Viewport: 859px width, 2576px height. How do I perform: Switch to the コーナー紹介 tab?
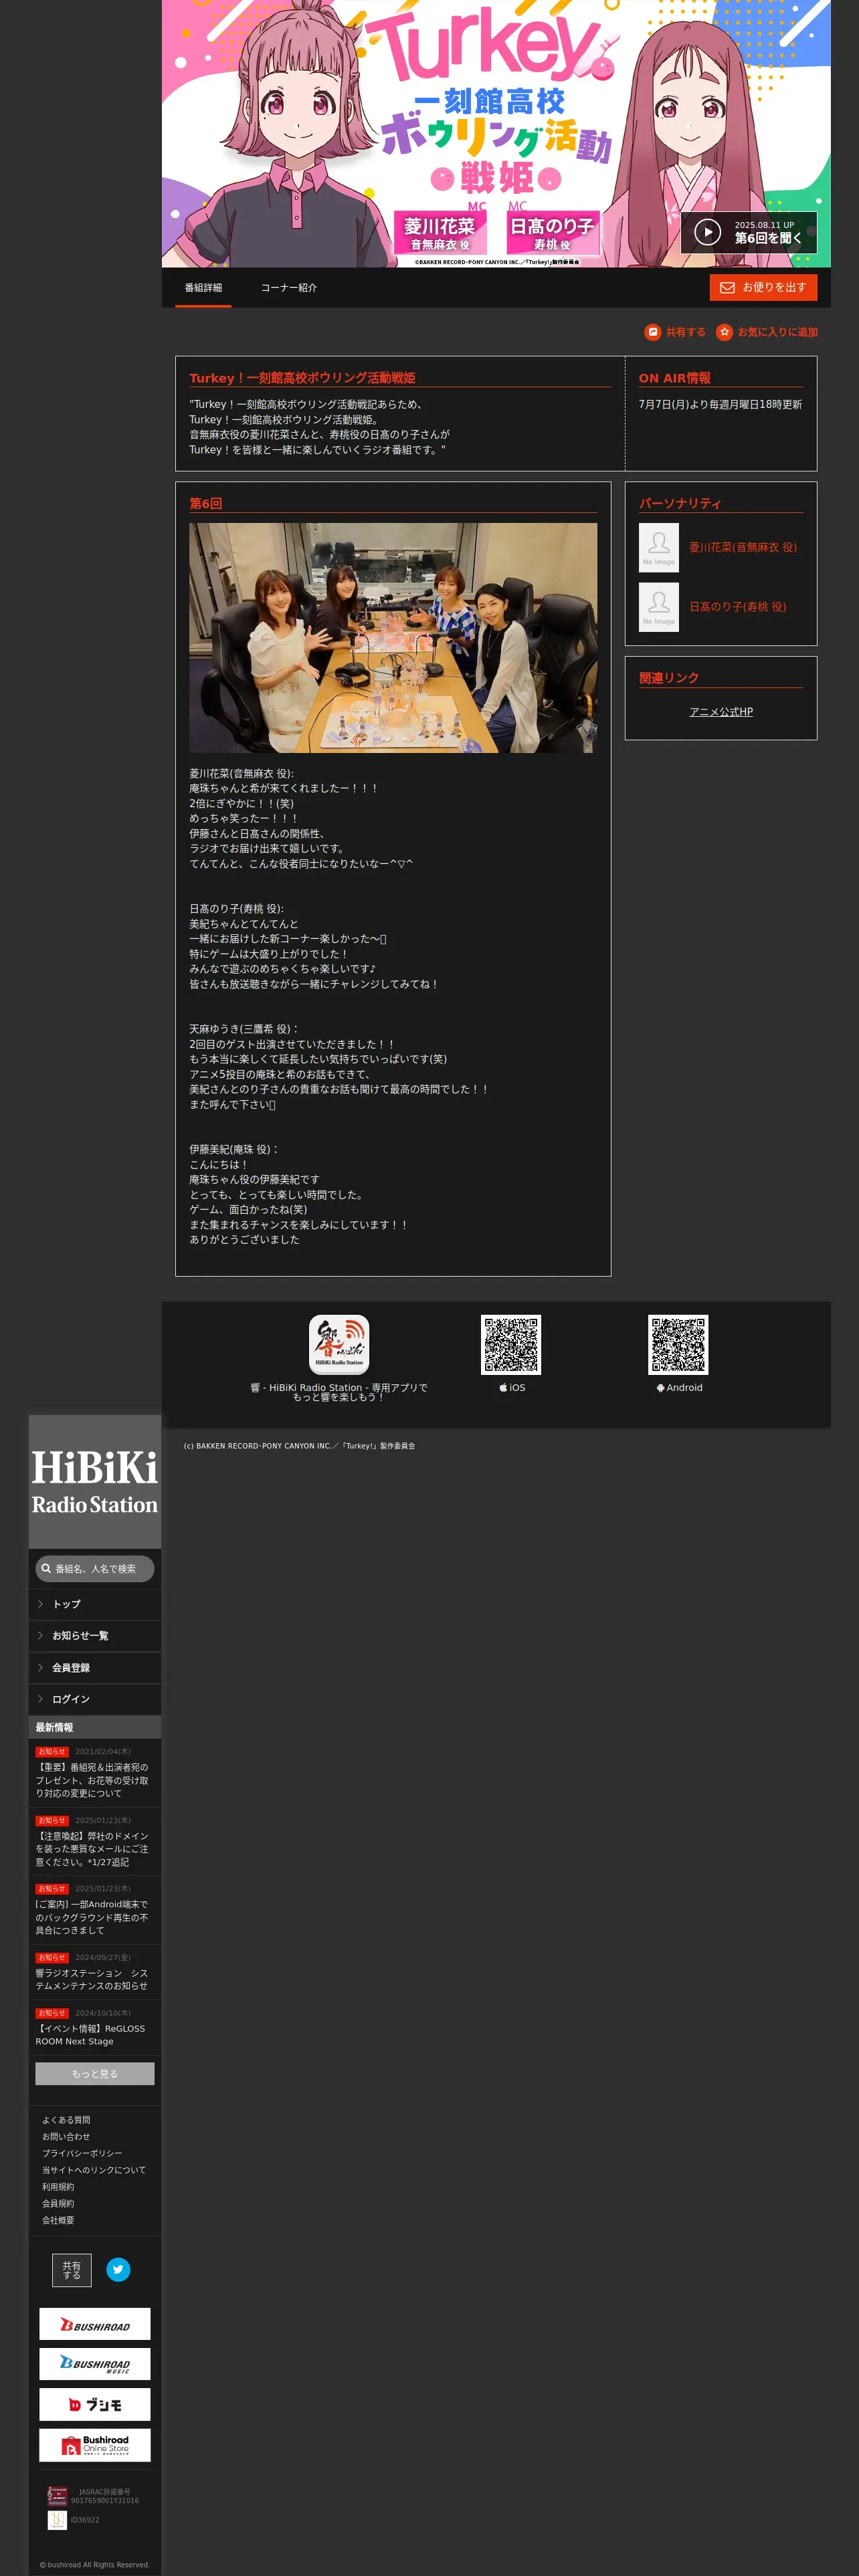[289, 288]
